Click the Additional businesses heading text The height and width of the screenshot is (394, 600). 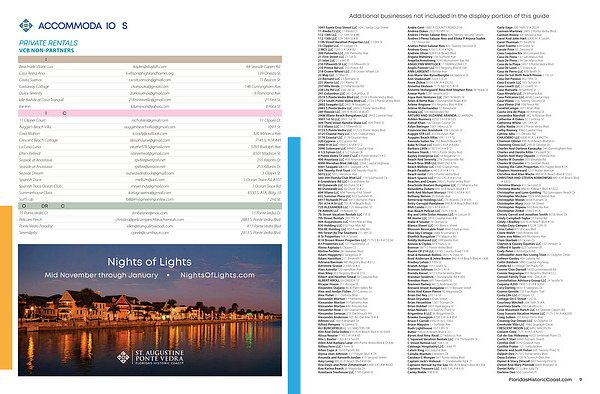pos(449,16)
